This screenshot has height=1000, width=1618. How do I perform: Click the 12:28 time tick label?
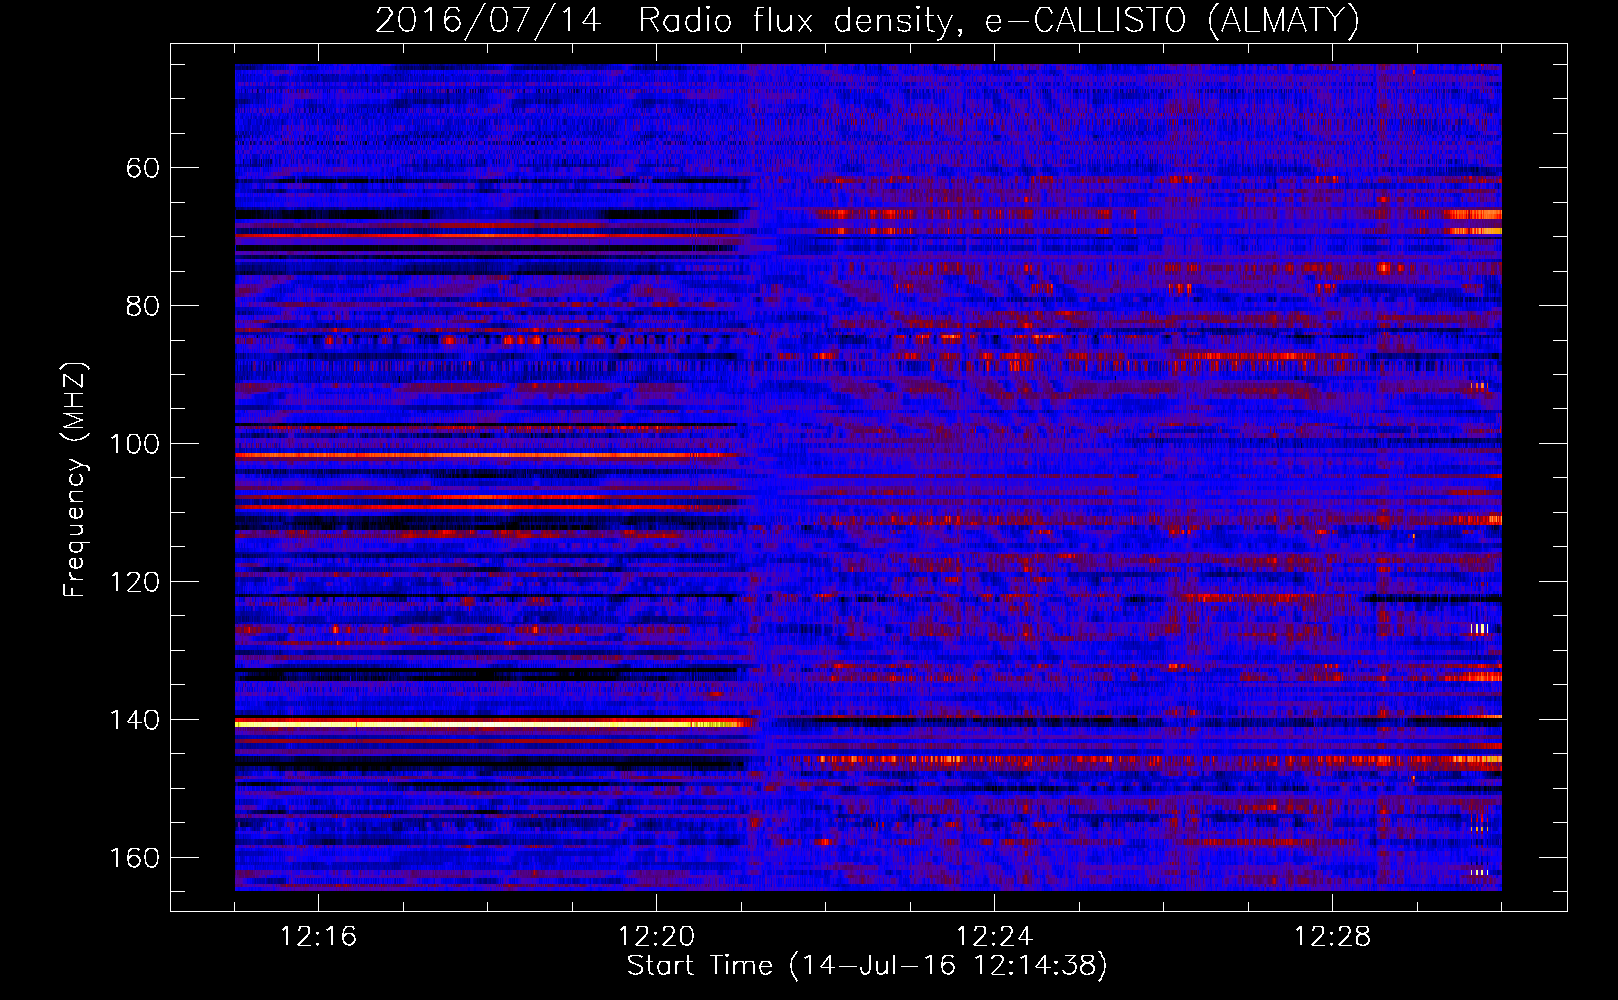click(x=1332, y=937)
